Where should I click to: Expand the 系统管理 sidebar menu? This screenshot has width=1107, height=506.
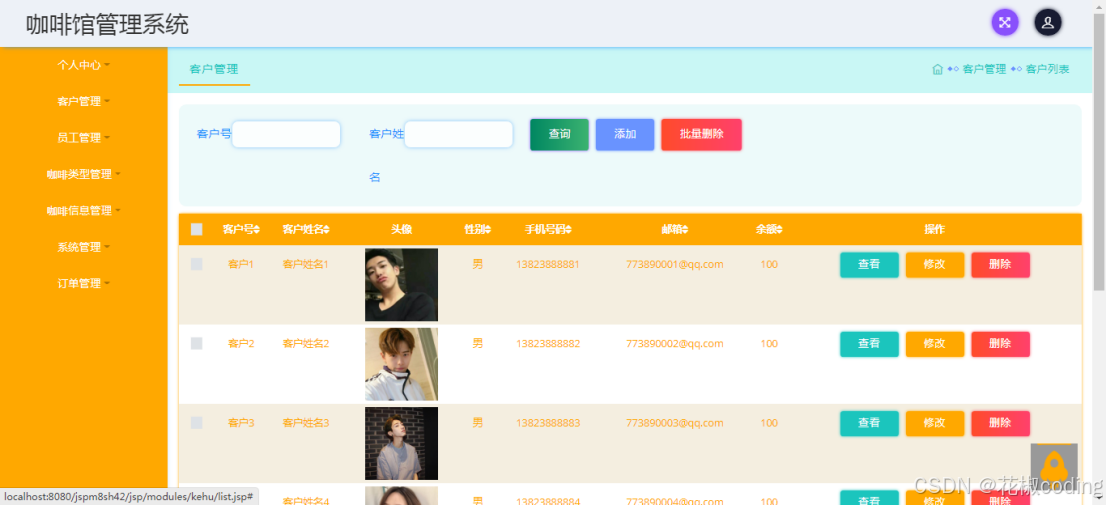point(83,248)
